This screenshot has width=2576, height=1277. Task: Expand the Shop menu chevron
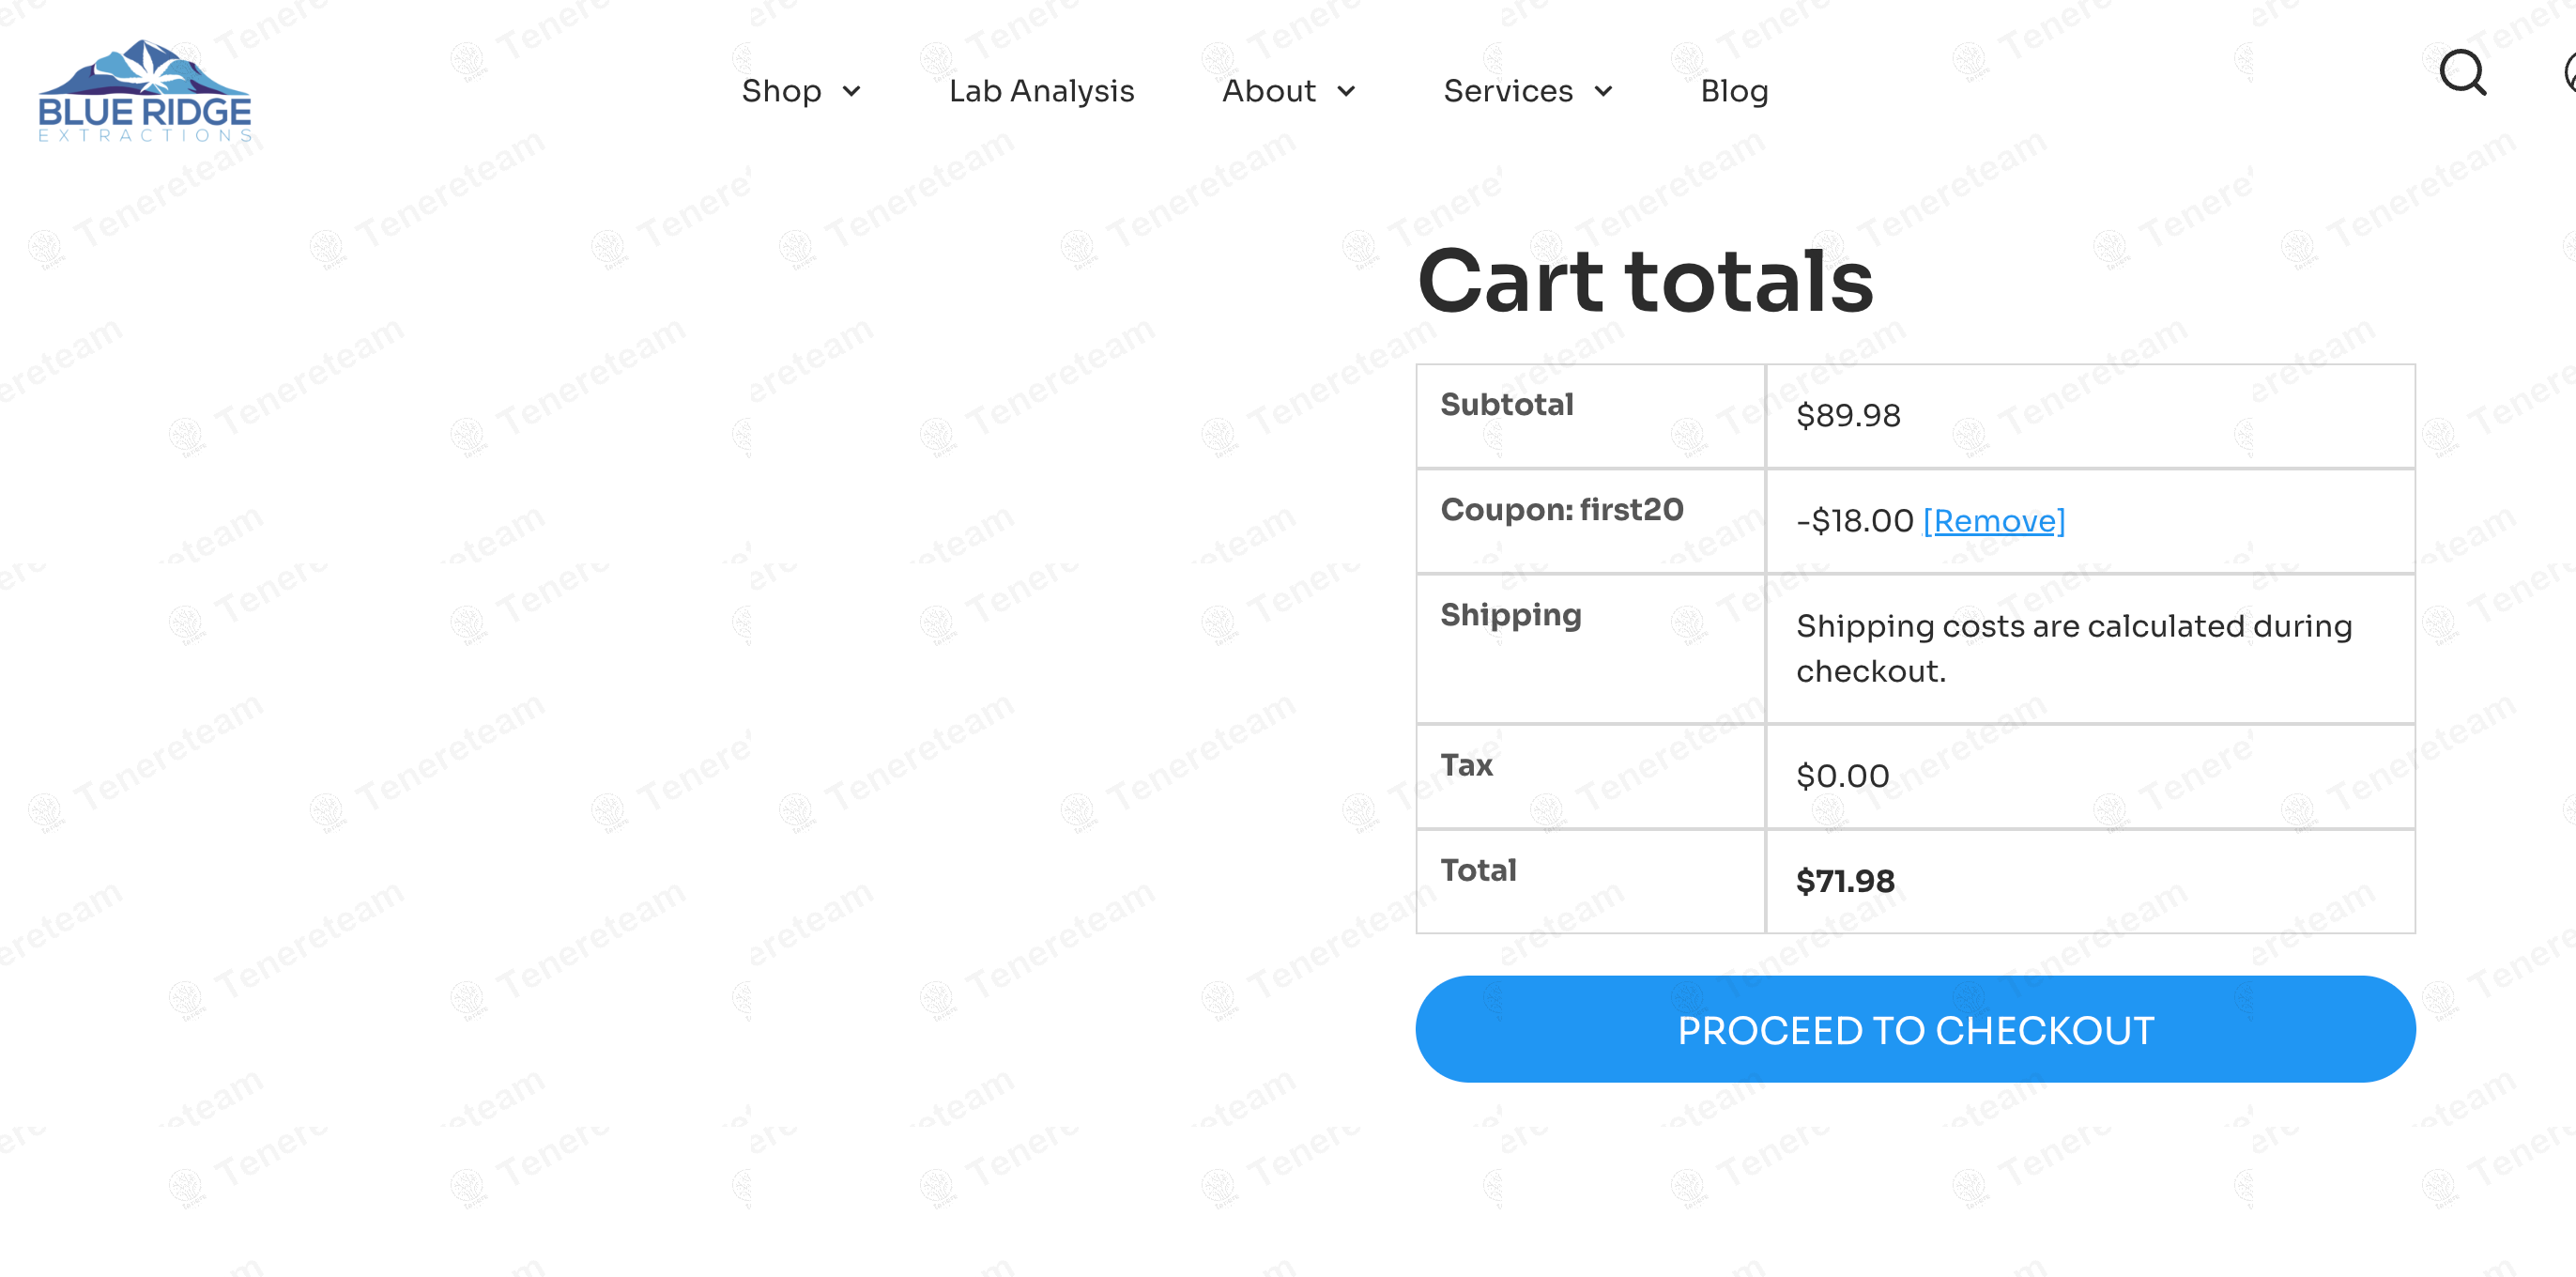852,92
